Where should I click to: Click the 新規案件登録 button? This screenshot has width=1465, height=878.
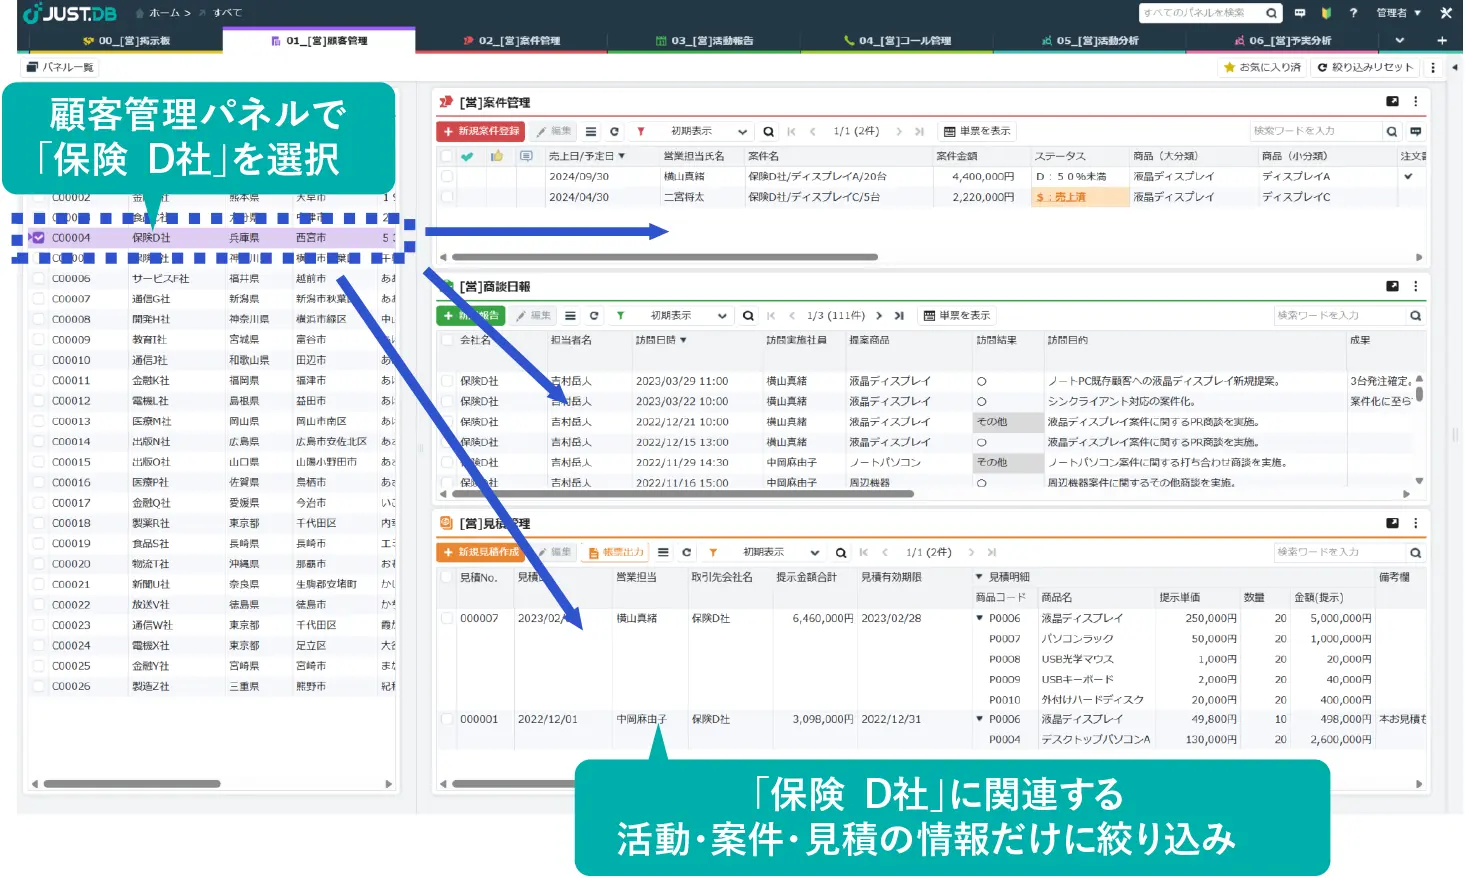pos(481,132)
